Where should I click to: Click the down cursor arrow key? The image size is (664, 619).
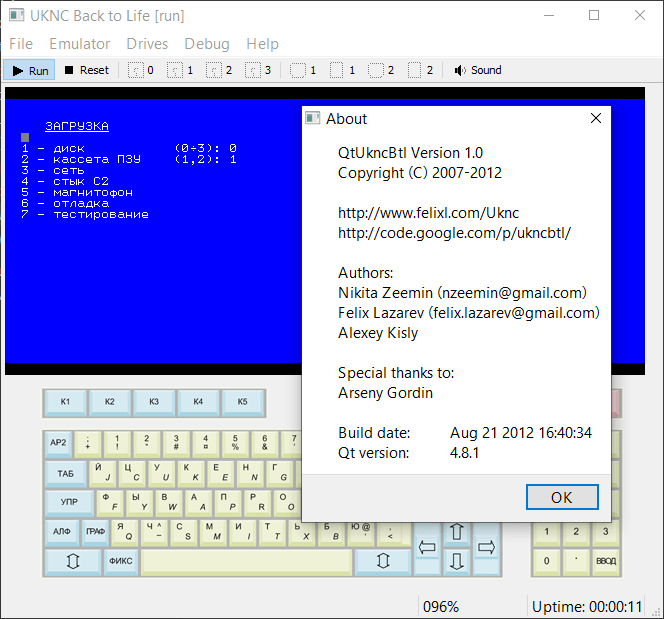coord(456,562)
